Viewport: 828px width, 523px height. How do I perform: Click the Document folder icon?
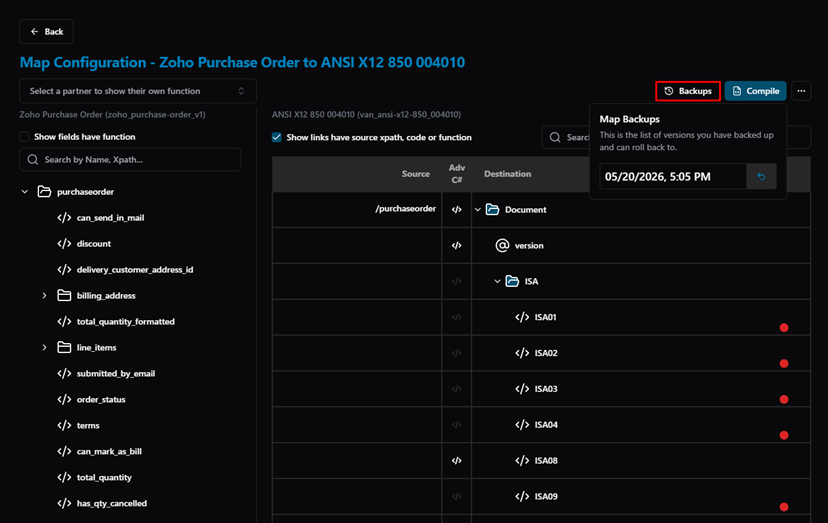coord(493,210)
